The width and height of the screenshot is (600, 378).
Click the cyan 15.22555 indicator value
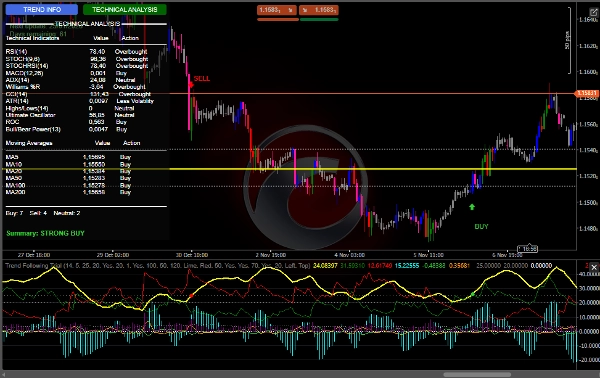point(407,266)
